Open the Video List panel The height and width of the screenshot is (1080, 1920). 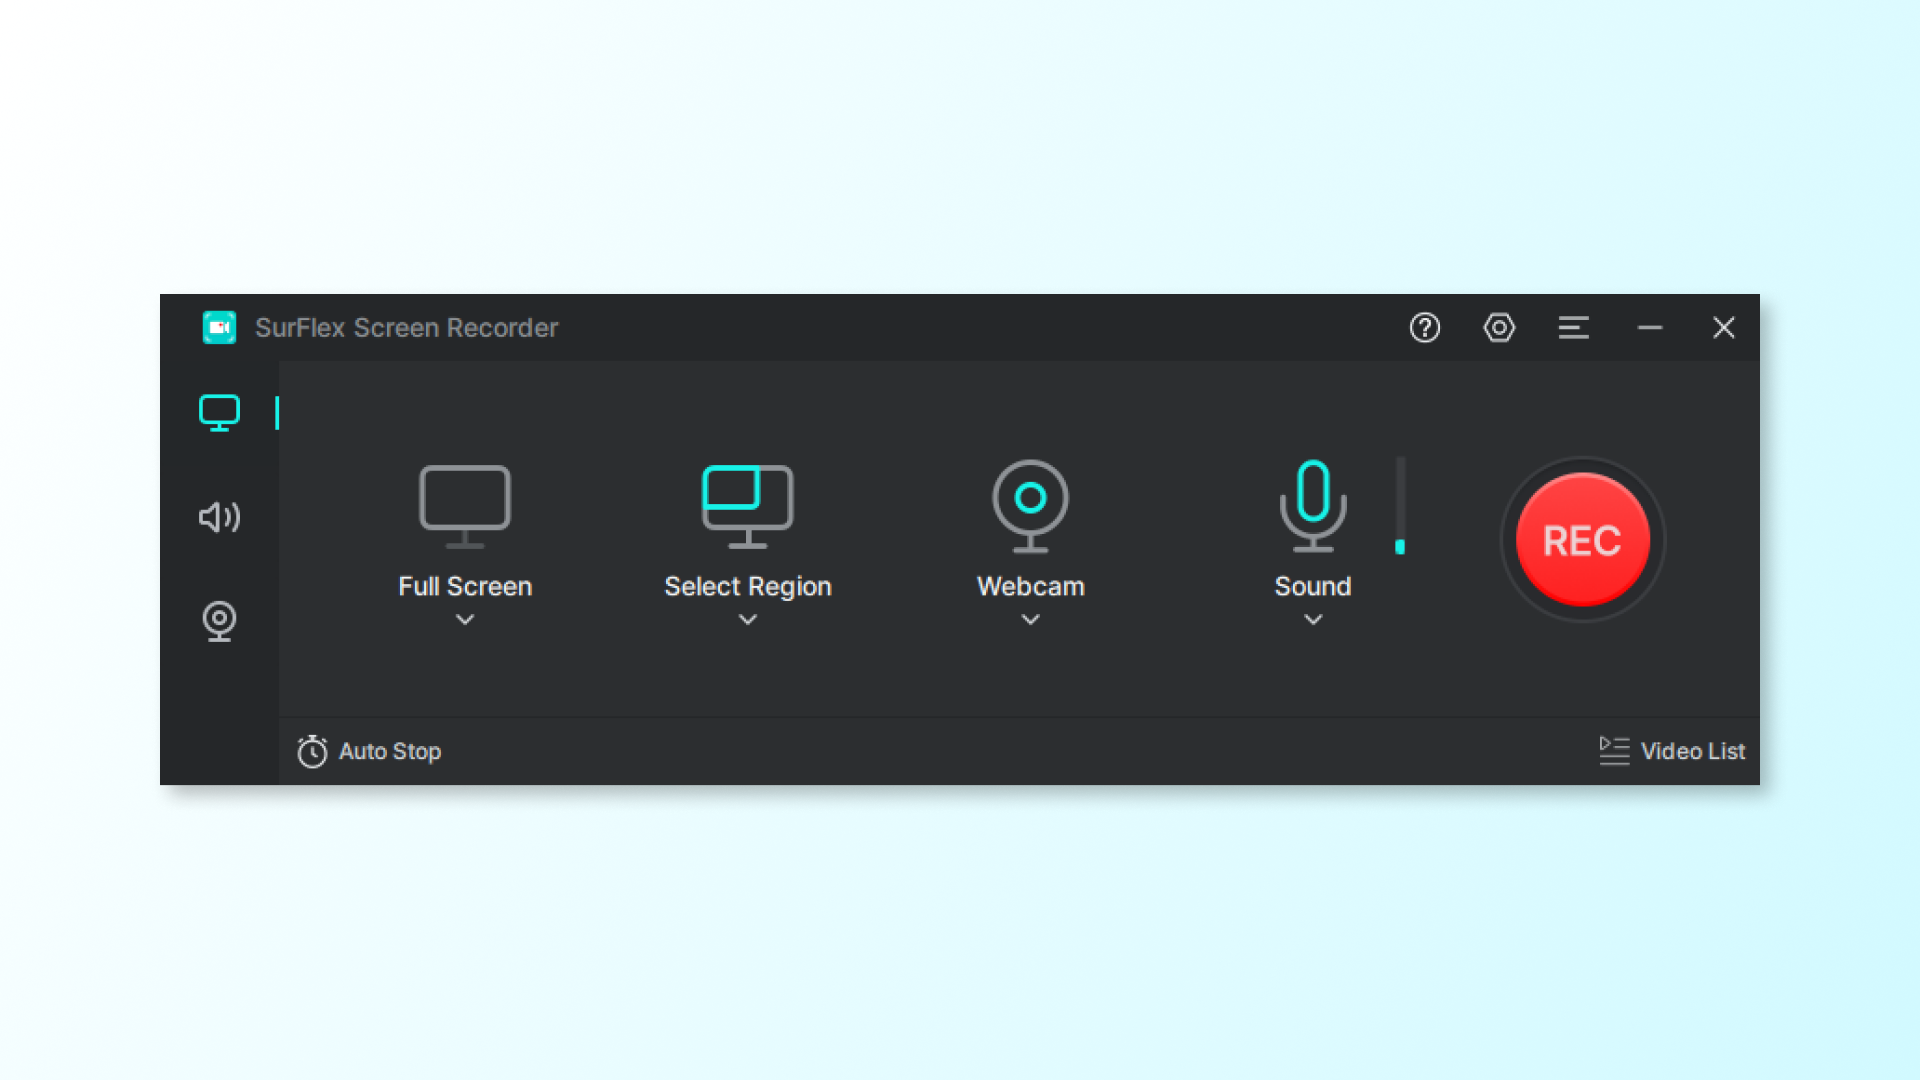click(x=1671, y=752)
